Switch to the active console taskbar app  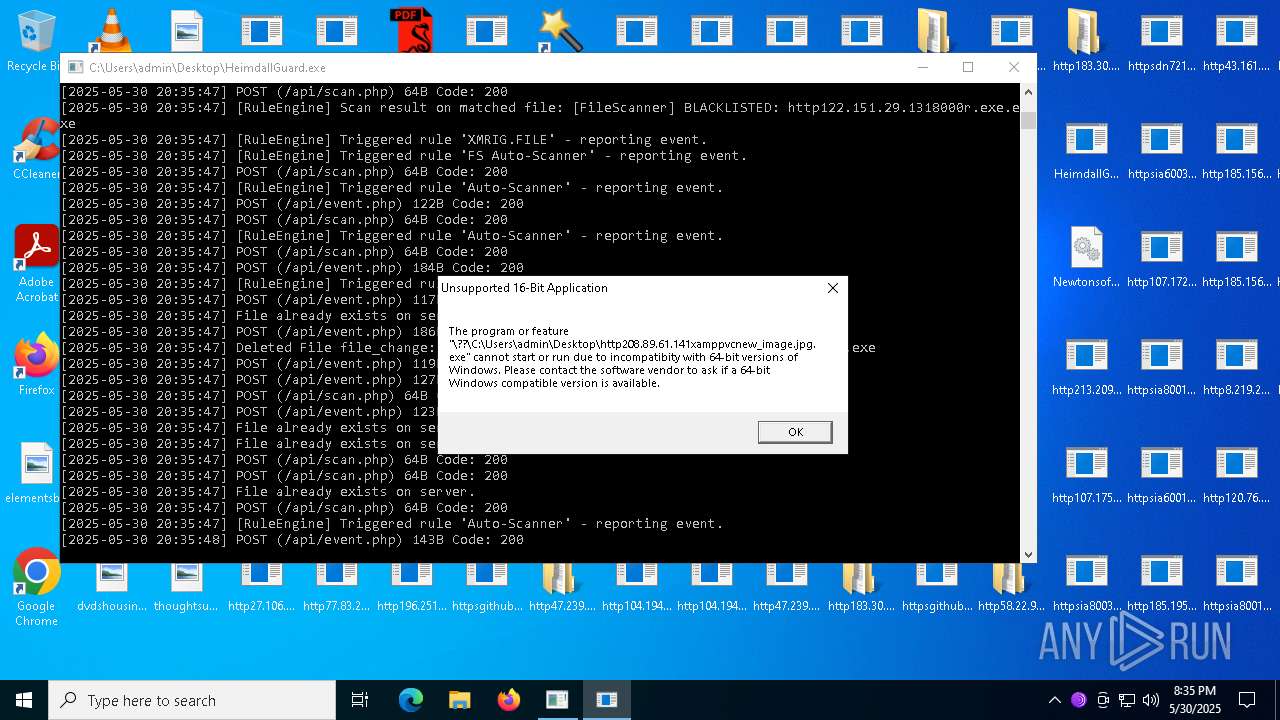pyautogui.click(x=606, y=700)
